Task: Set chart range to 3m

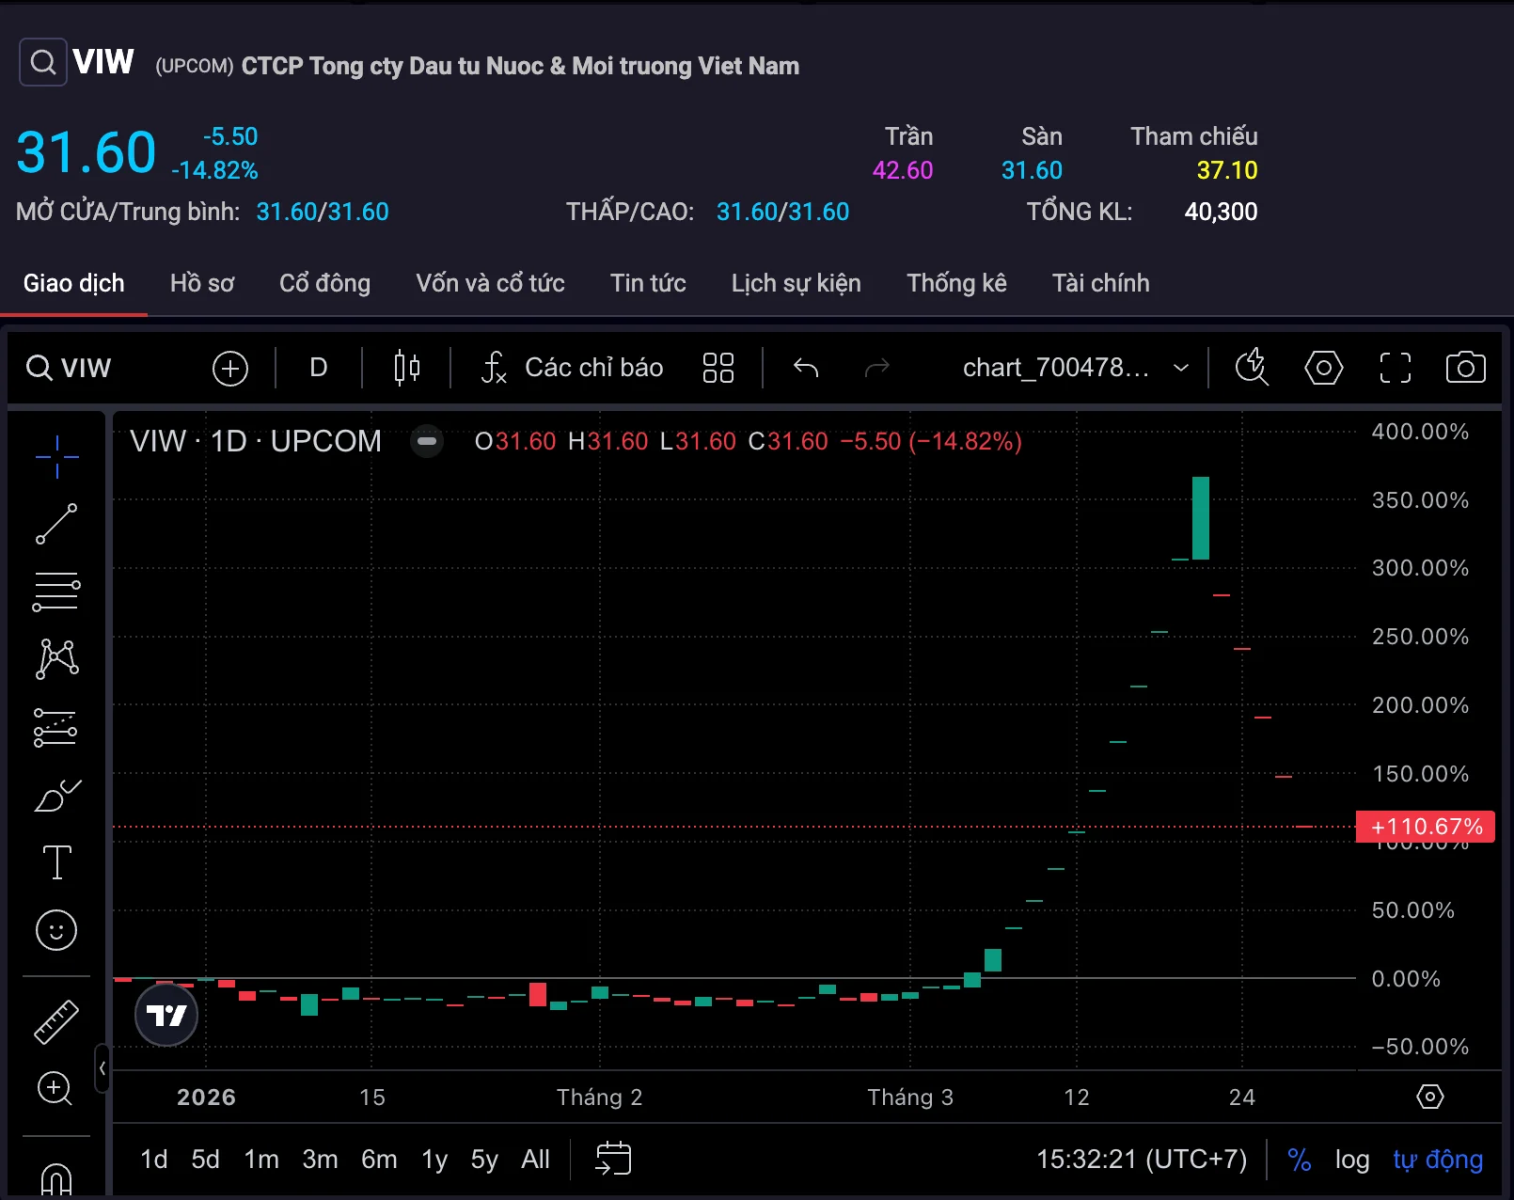Action: point(320,1159)
